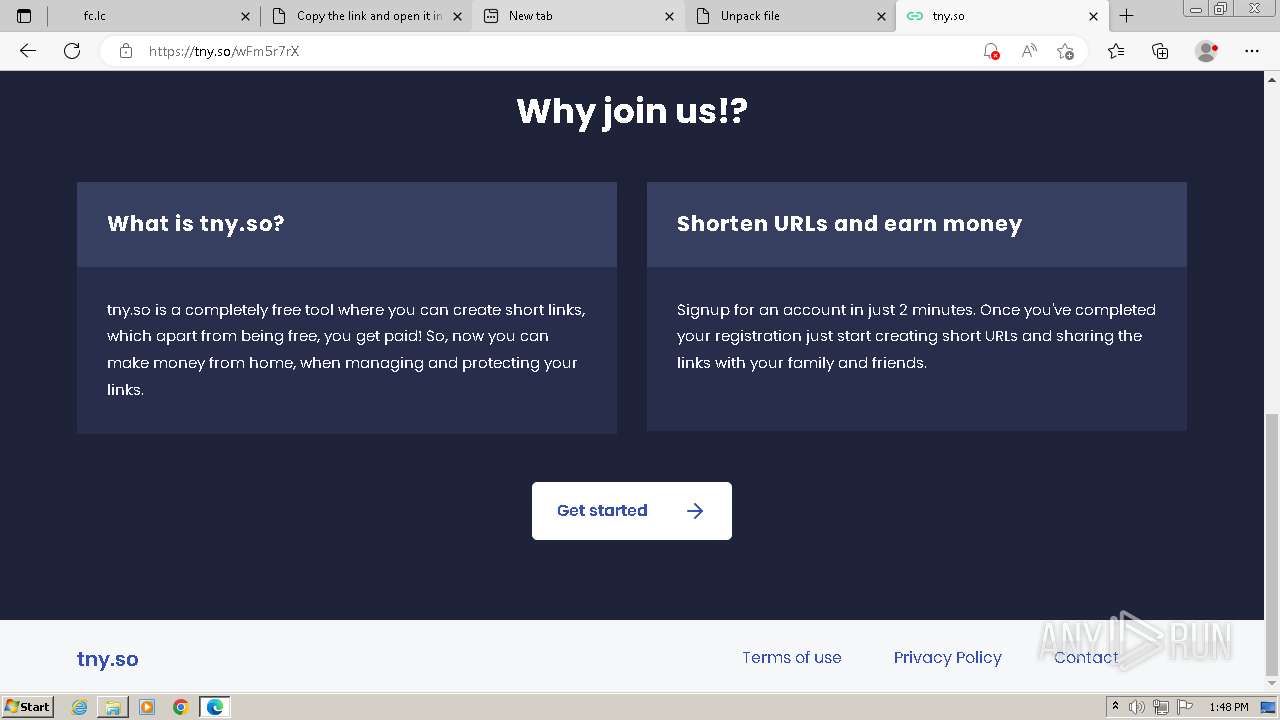This screenshot has height=720, width=1280.
Task: Click the Get started button
Action: coord(632,511)
